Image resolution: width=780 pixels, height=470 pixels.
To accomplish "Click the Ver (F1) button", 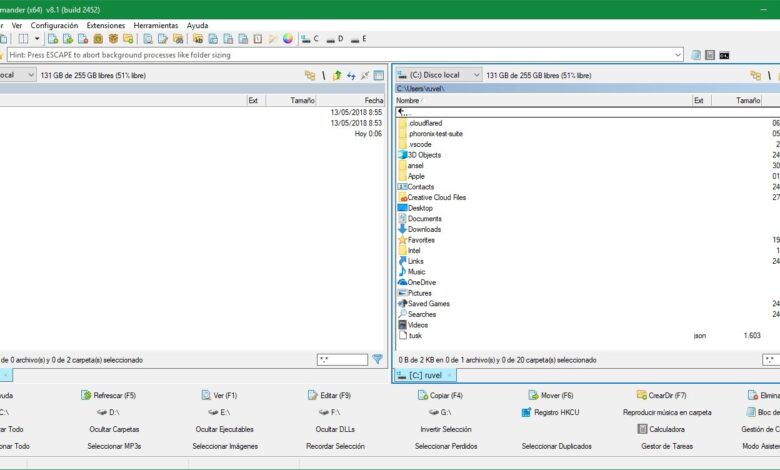I will [219, 395].
